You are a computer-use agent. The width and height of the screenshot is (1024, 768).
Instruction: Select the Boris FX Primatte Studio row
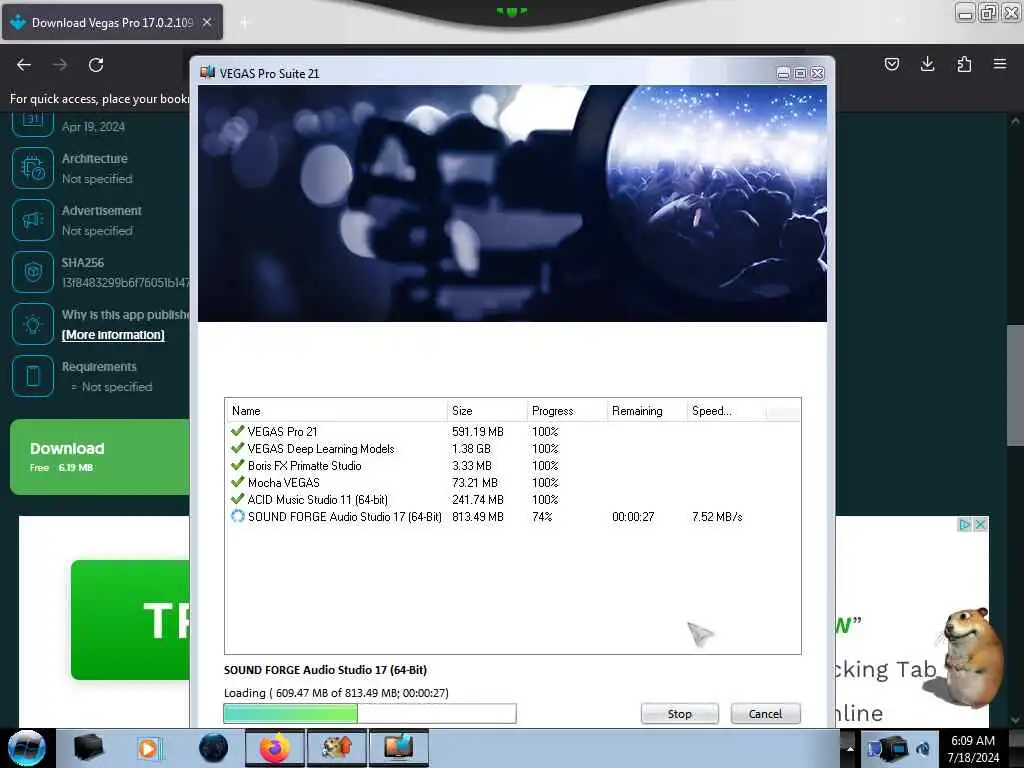coord(513,466)
